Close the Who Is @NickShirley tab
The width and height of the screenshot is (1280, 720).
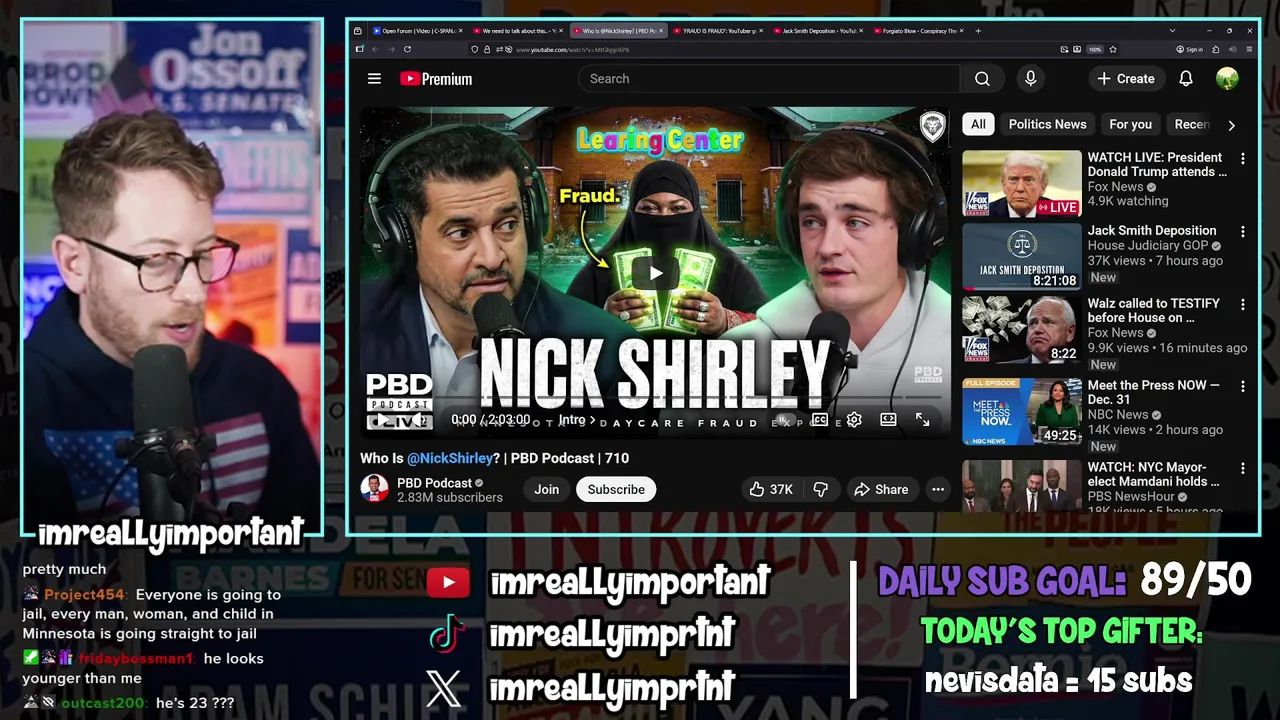point(660,31)
